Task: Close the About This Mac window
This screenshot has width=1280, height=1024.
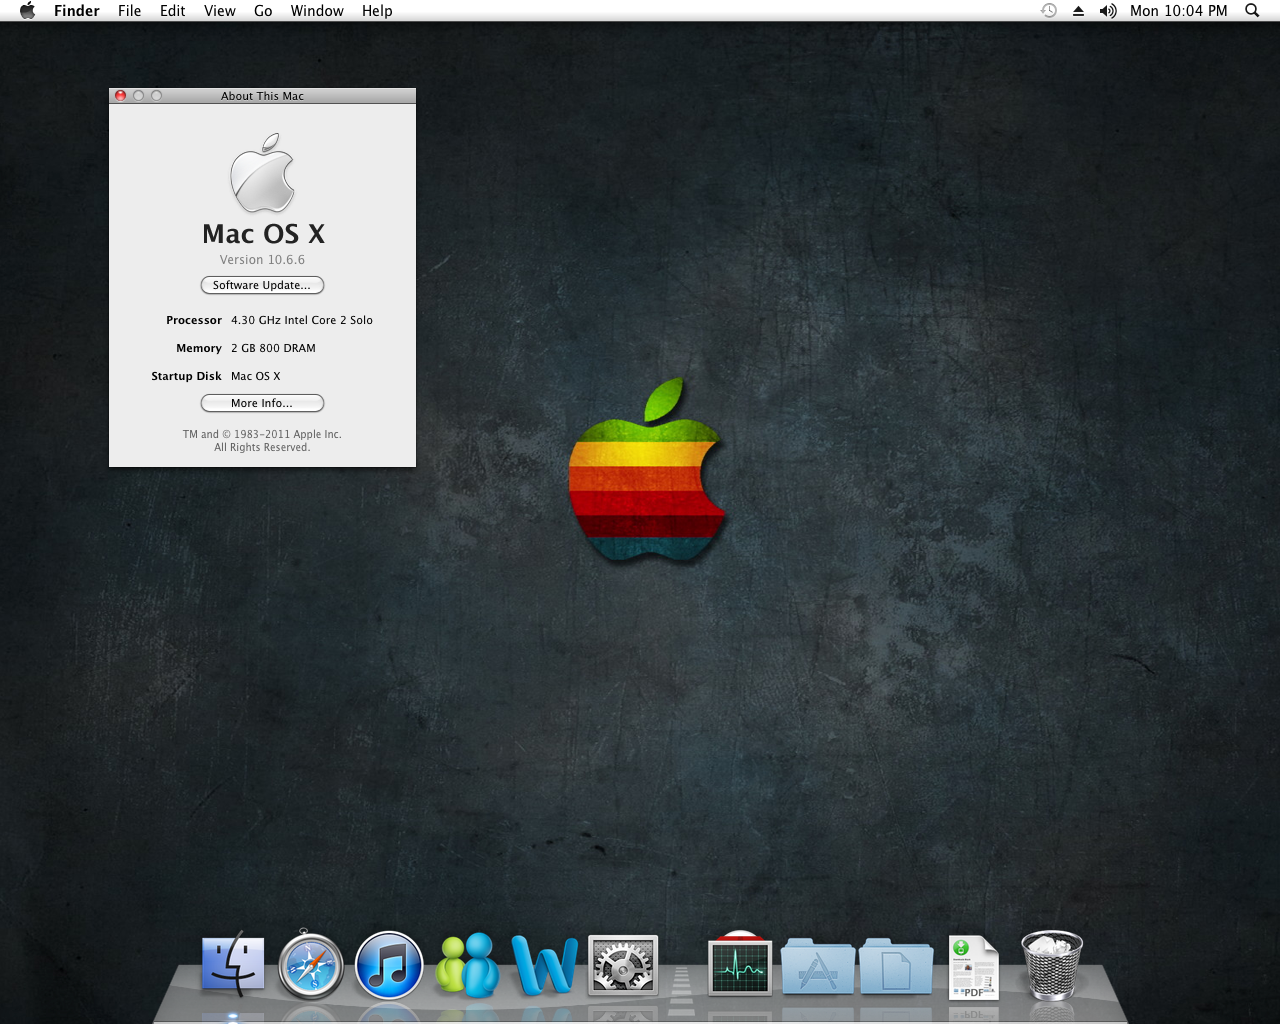Action: pyautogui.click(x=121, y=96)
